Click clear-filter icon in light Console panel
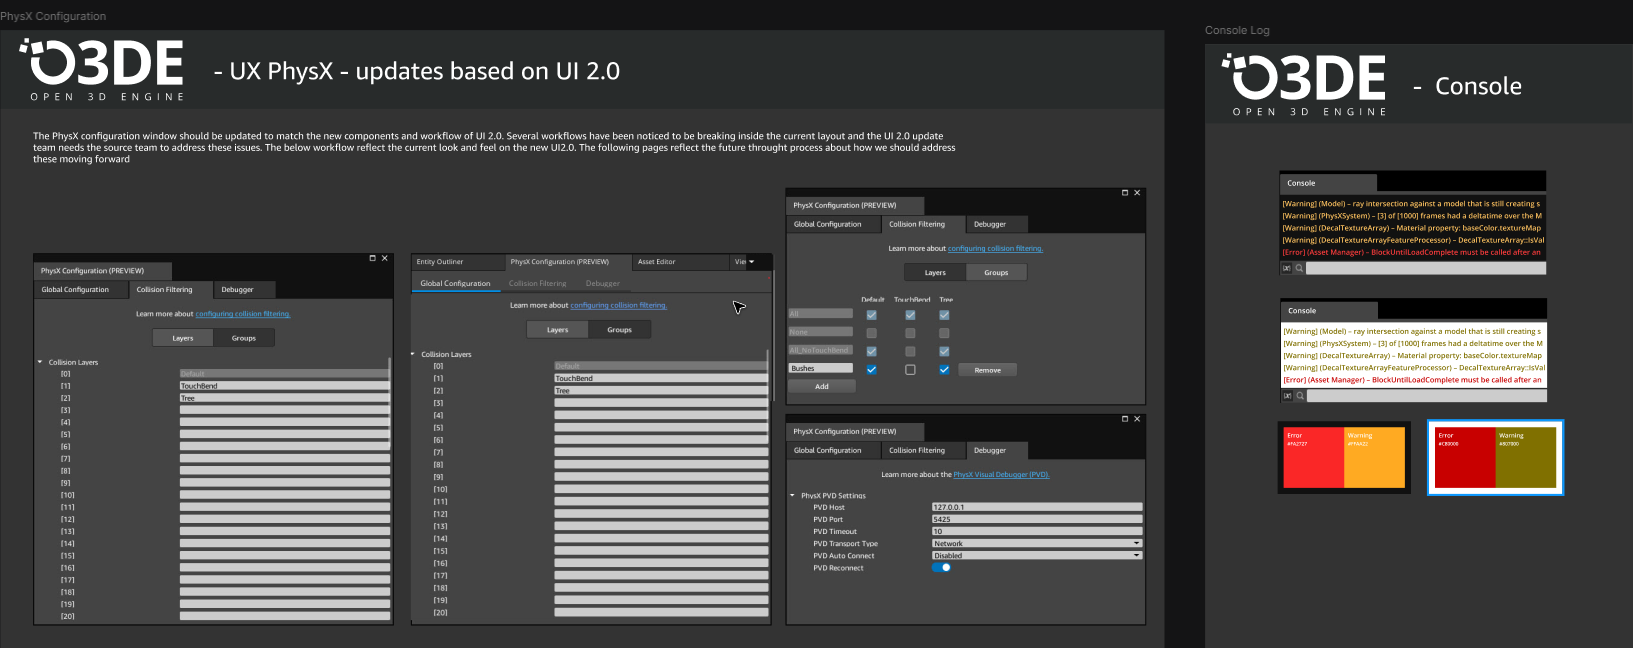Viewport: 1633px width, 648px height. pyautogui.click(x=1288, y=396)
